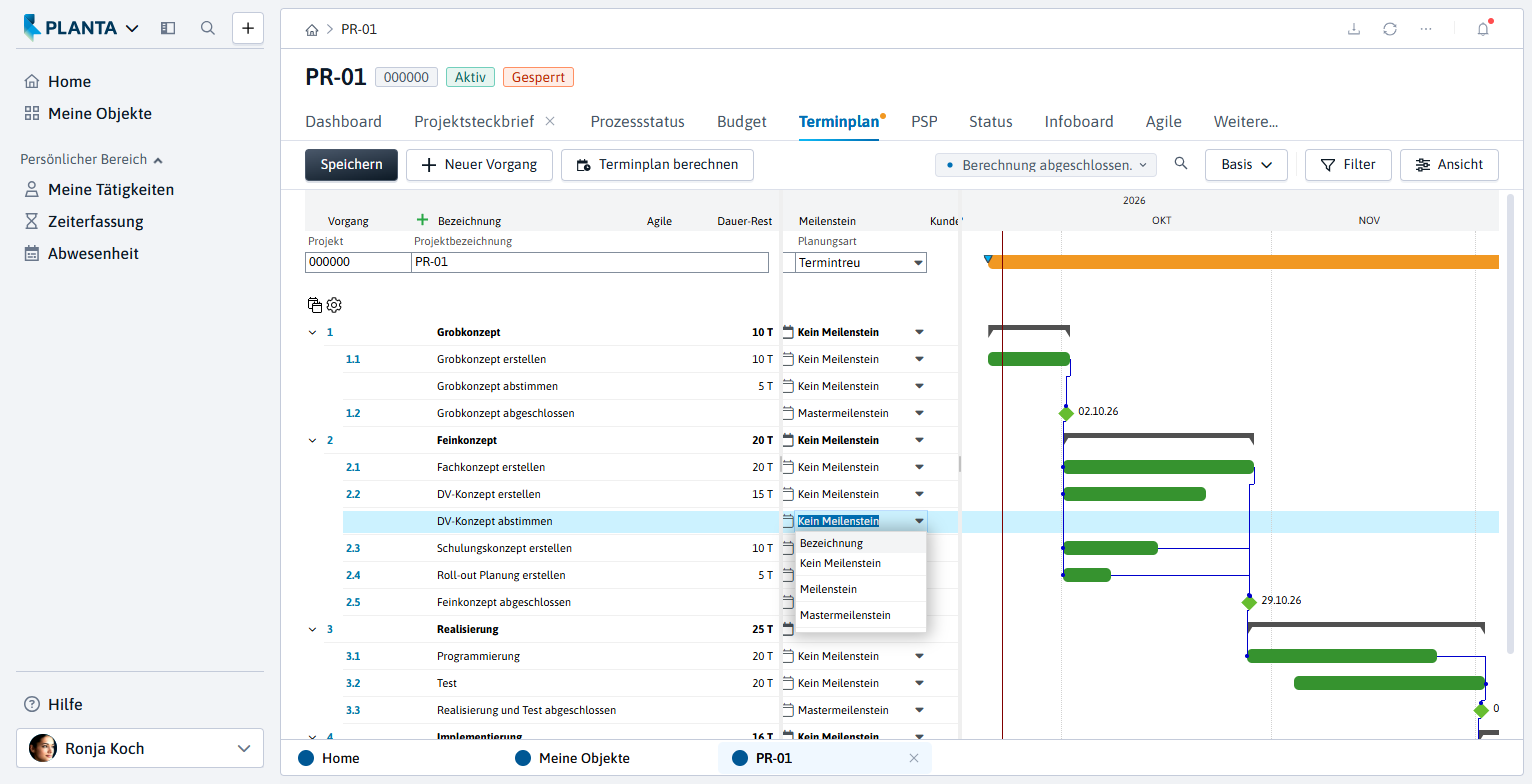
Task: Open Ronja Koch user menu
Action: pos(140,748)
